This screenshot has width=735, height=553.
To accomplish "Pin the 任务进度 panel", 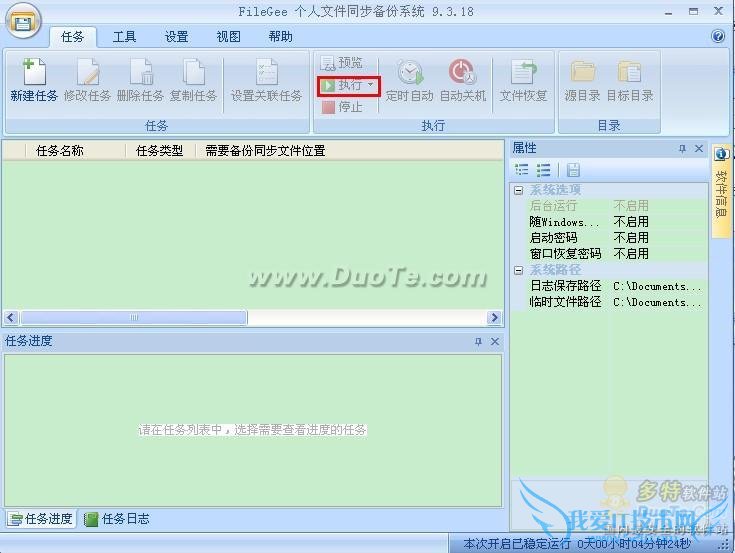I will 478,342.
